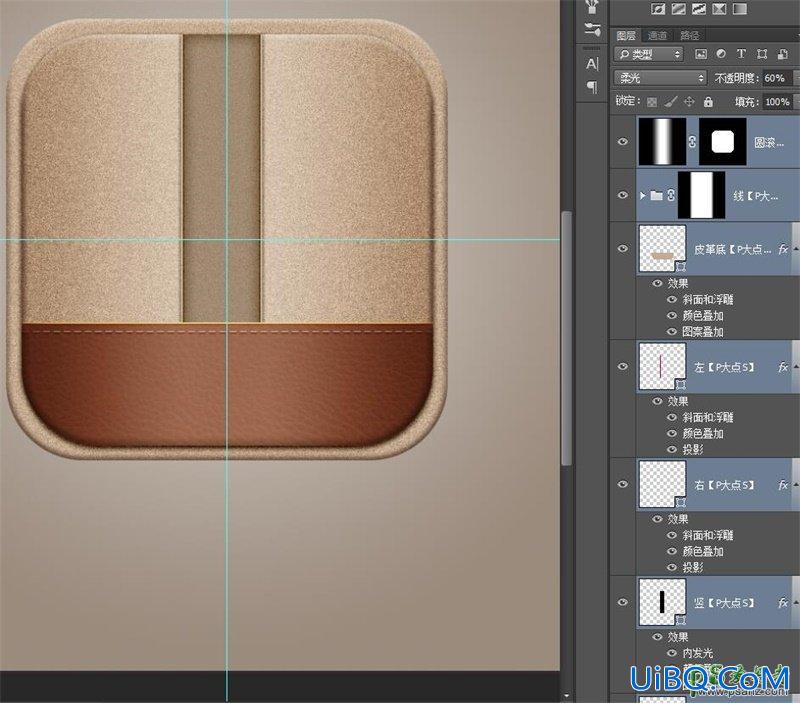Filter layers by text type (T icon)
The height and width of the screenshot is (703, 800).
point(741,54)
